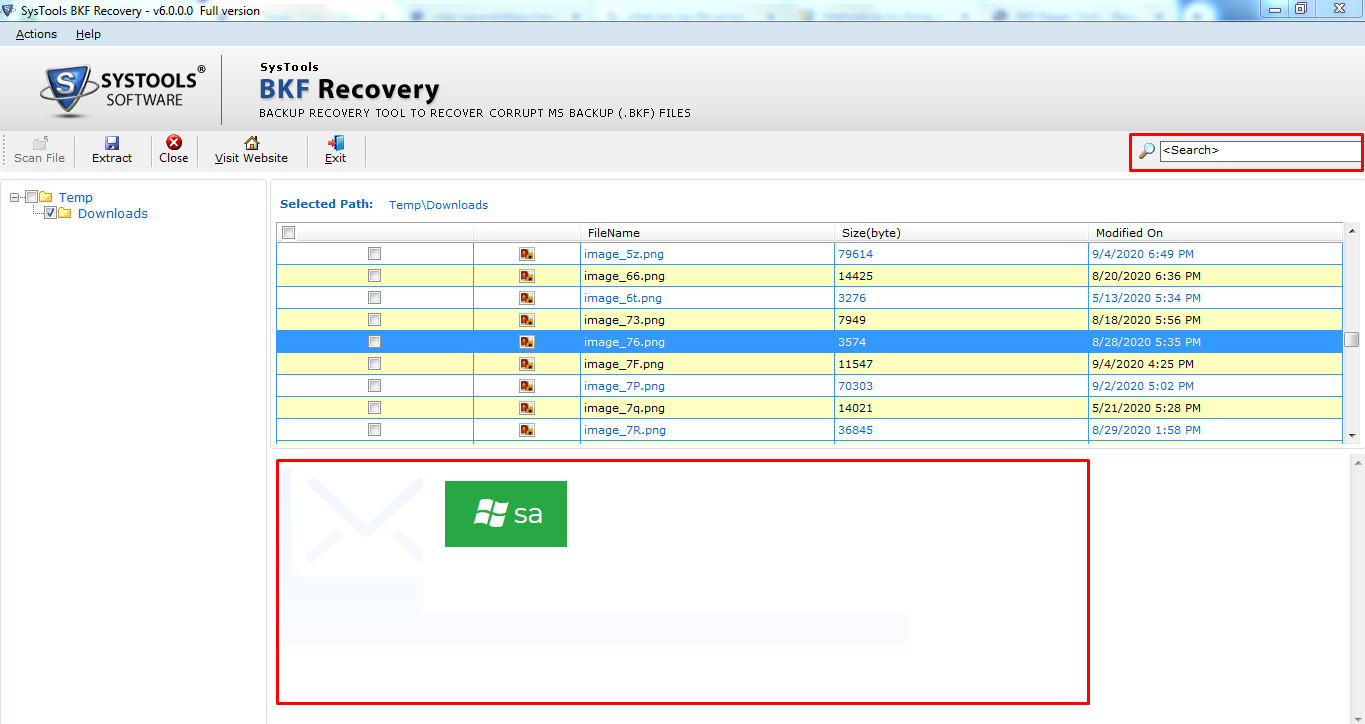Click image icon of image_7F.png row
Image resolution: width=1365 pixels, height=724 pixels.
coord(527,364)
